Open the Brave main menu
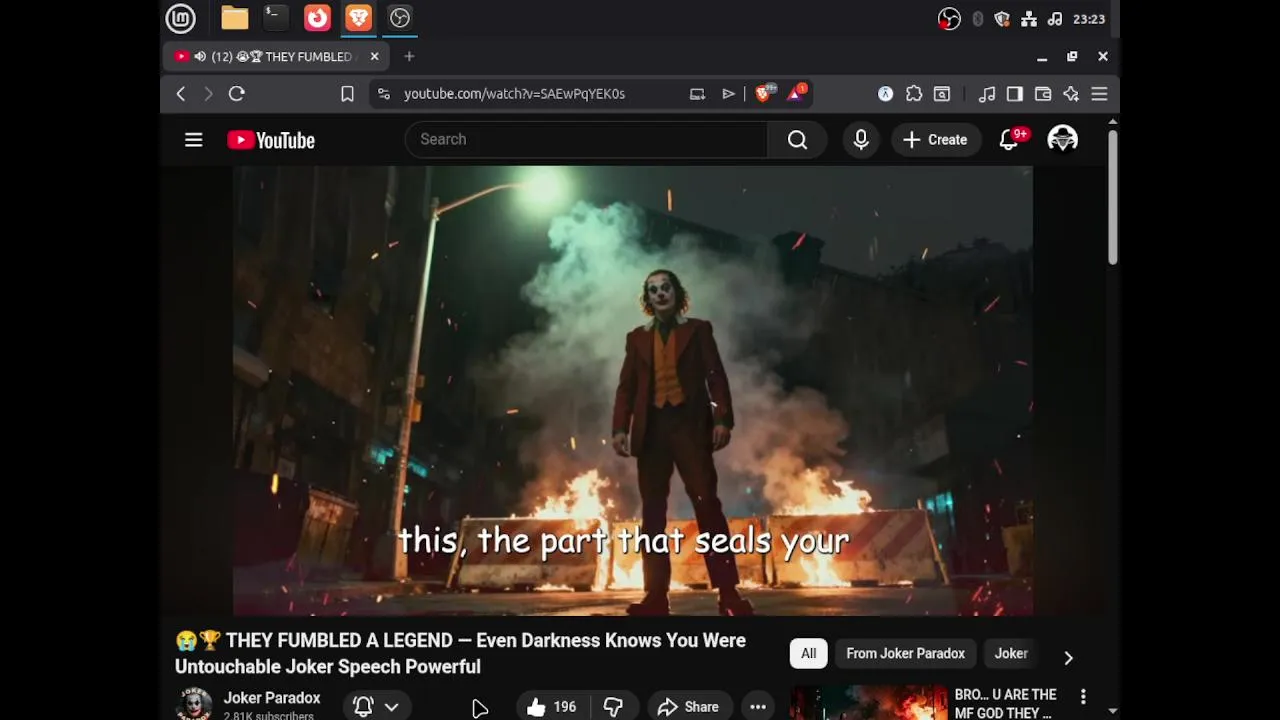1280x720 pixels. [1099, 94]
